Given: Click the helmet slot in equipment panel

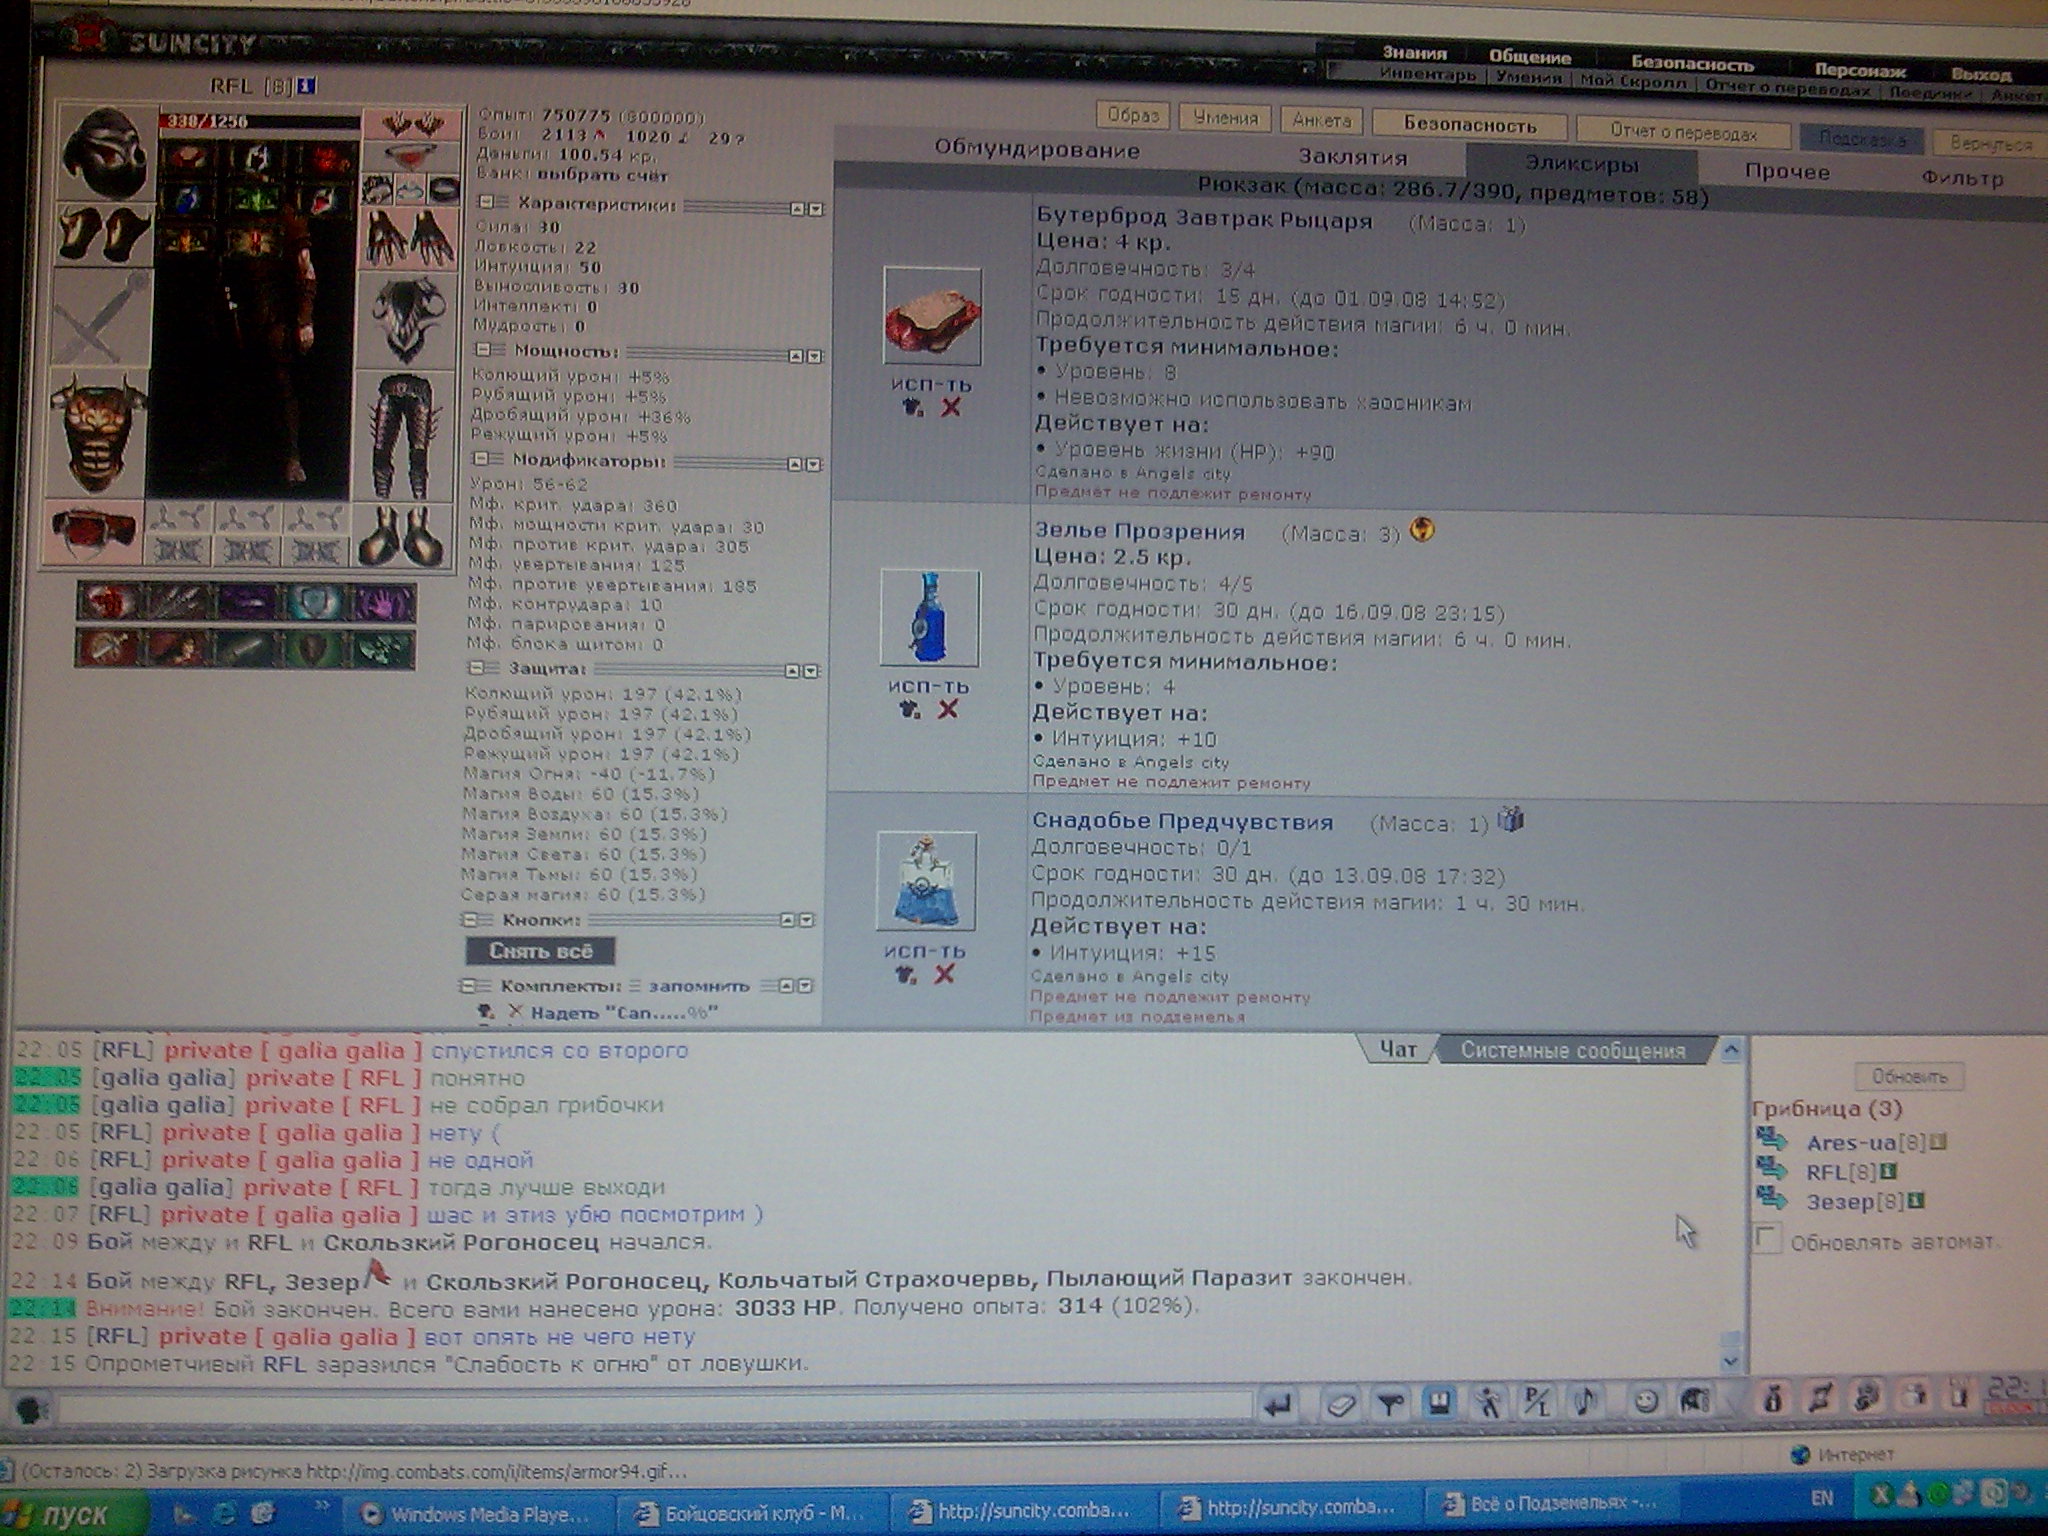Looking at the screenshot, I should click(x=106, y=154).
